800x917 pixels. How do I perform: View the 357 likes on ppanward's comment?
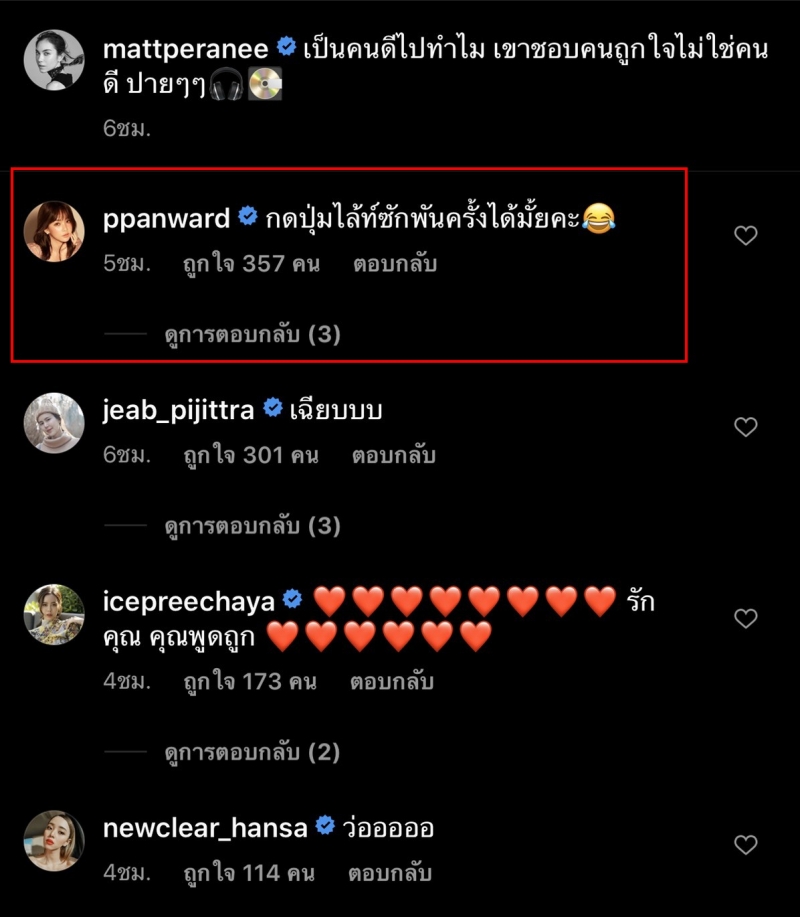coord(250,266)
